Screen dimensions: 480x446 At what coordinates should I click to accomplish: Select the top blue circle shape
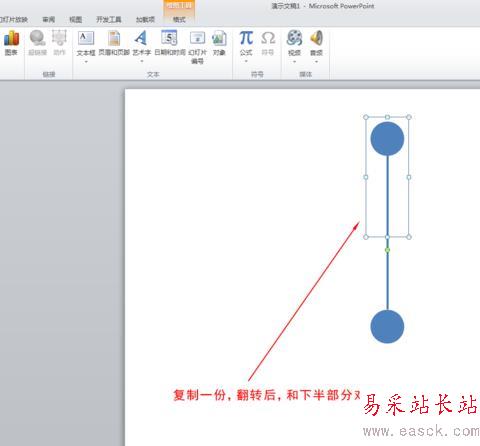pyautogui.click(x=387, y=139)
